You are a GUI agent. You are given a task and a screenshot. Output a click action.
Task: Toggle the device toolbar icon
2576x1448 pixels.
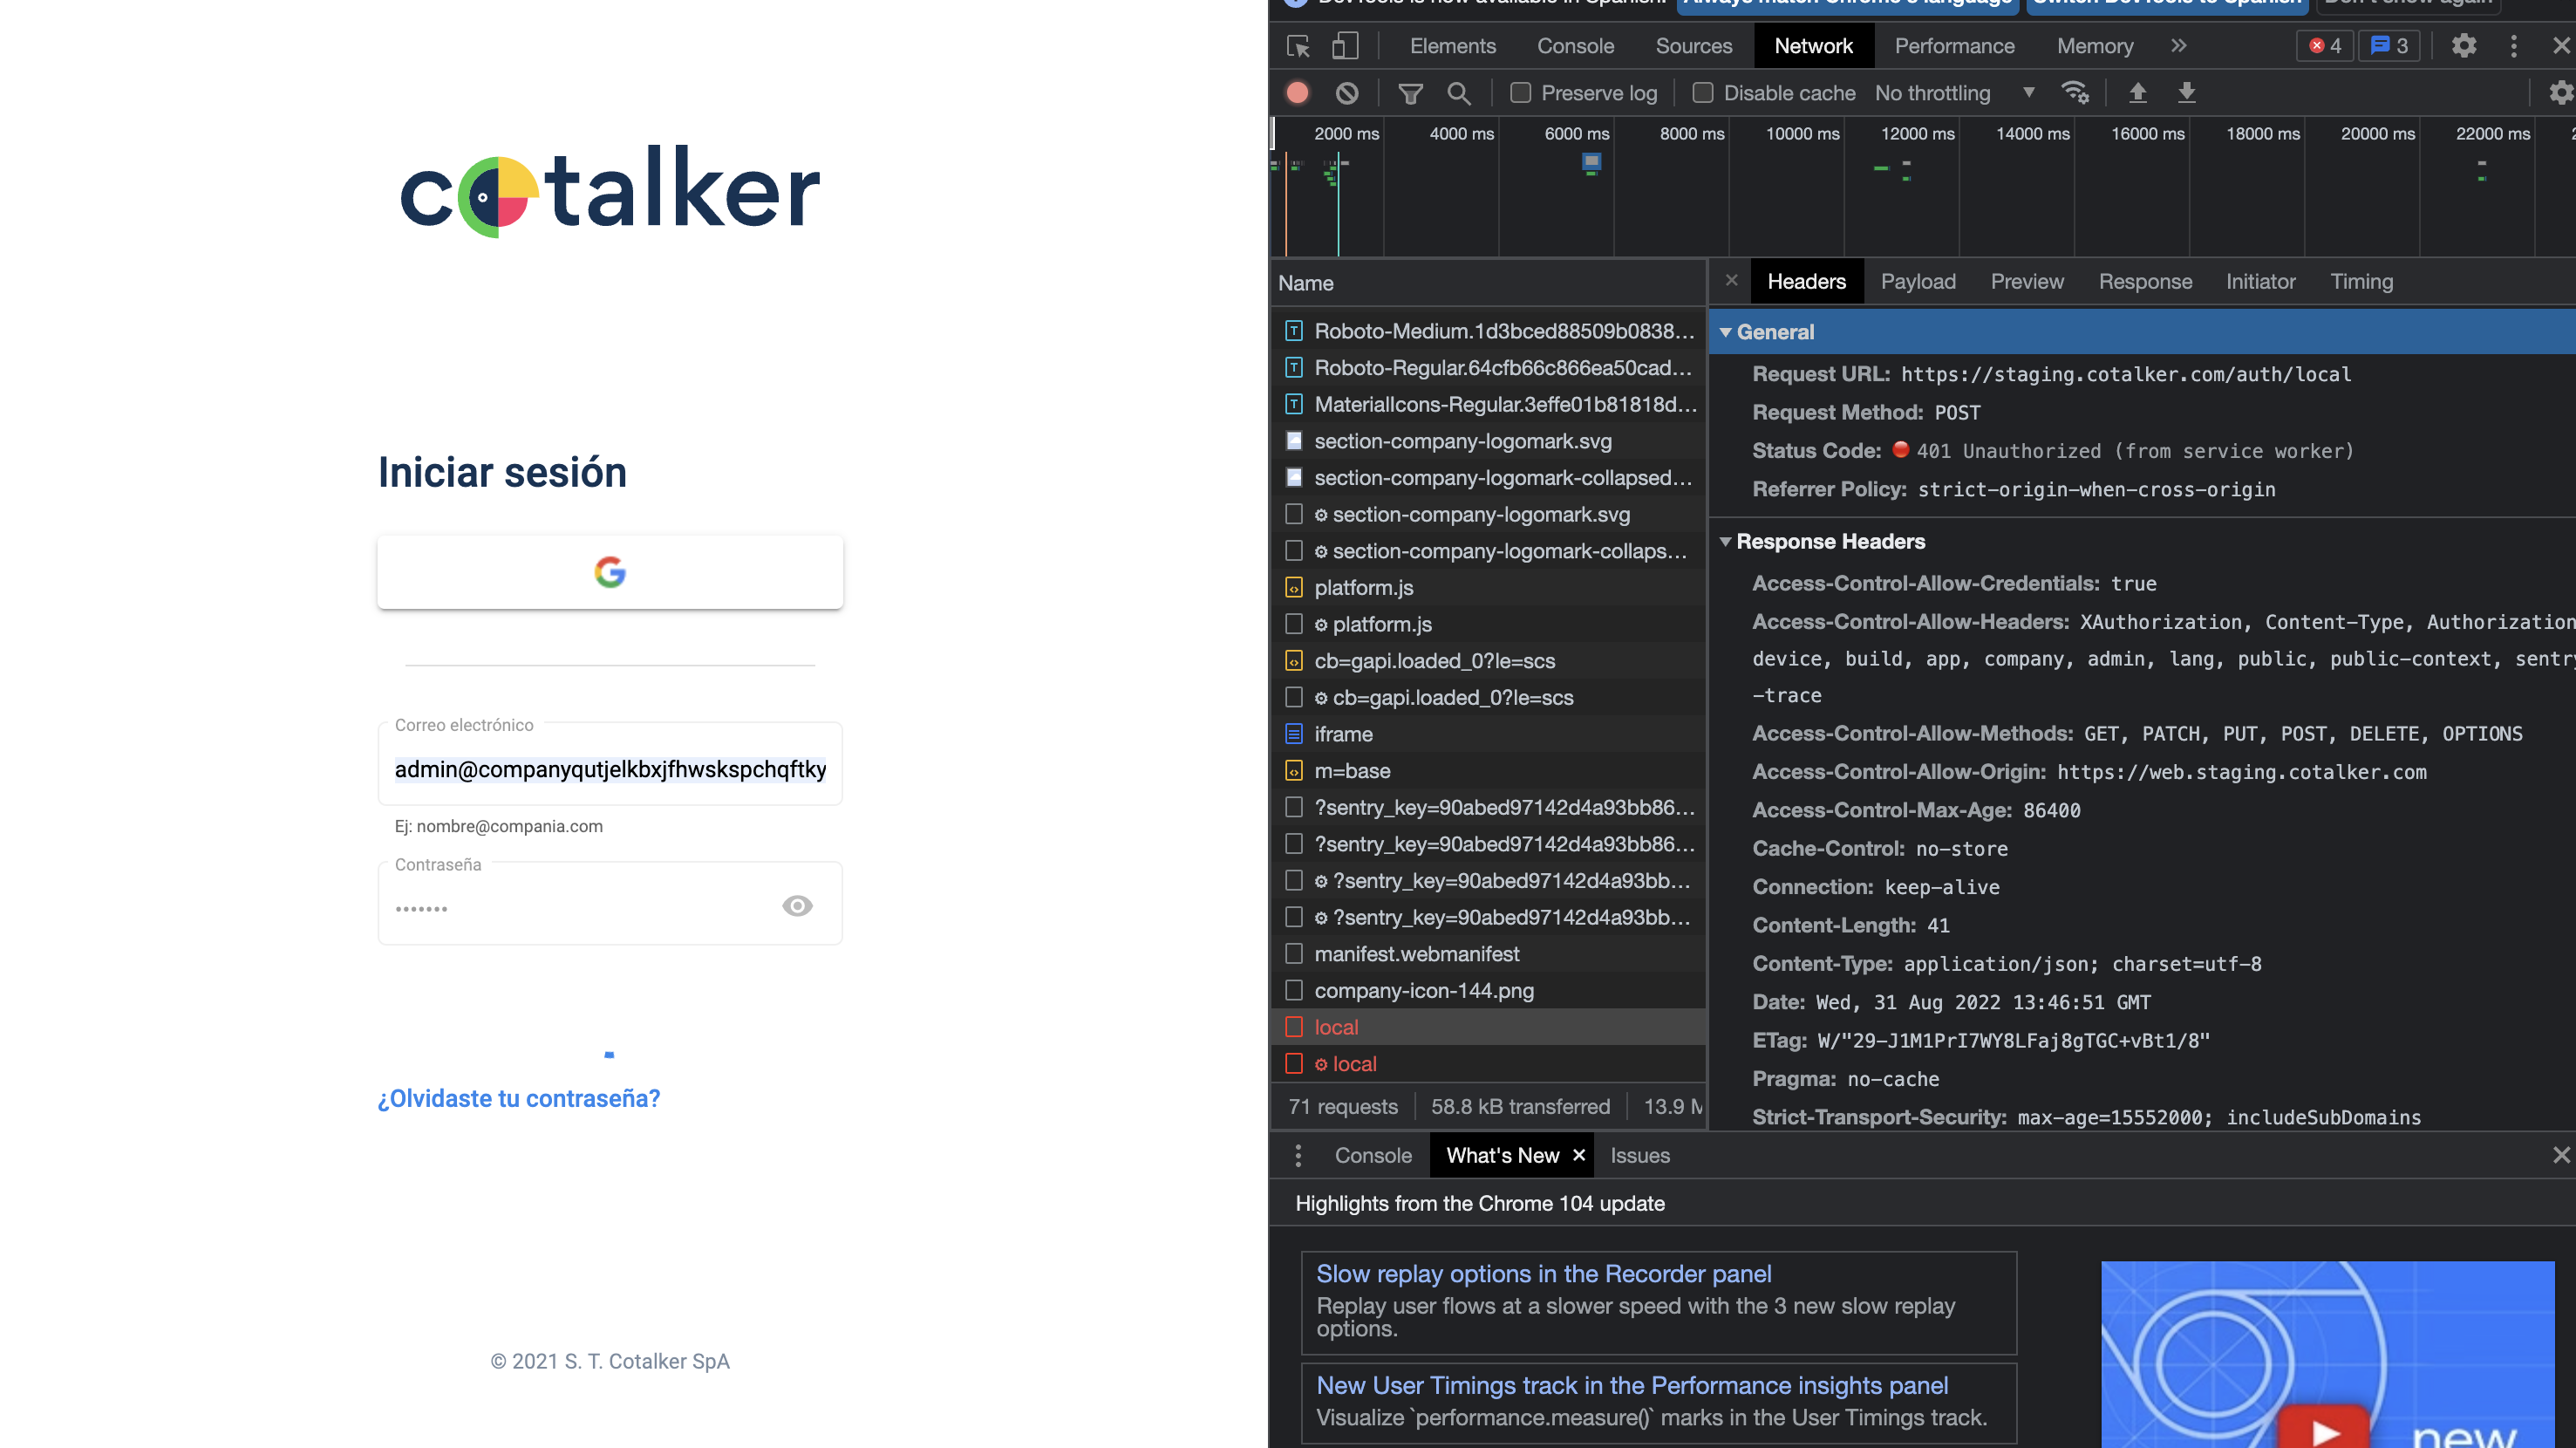(1345, 46)
